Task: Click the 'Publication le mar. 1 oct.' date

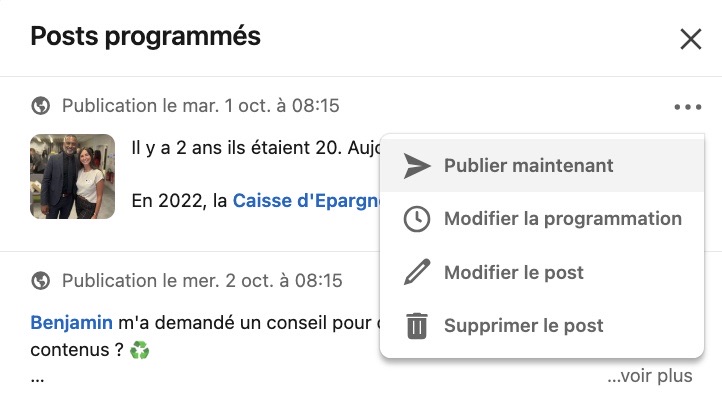Action: (201, 105)
